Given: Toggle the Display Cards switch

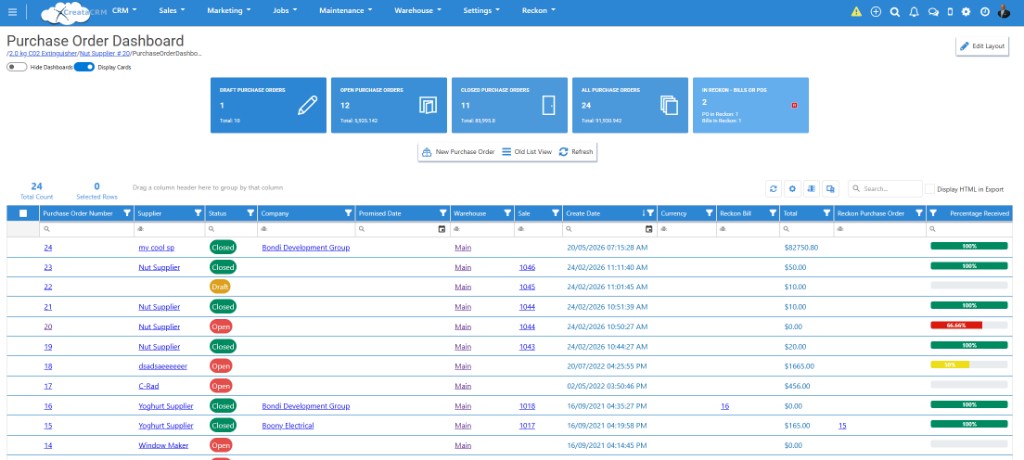Looking at the screenshot, I should pos(84,67).
